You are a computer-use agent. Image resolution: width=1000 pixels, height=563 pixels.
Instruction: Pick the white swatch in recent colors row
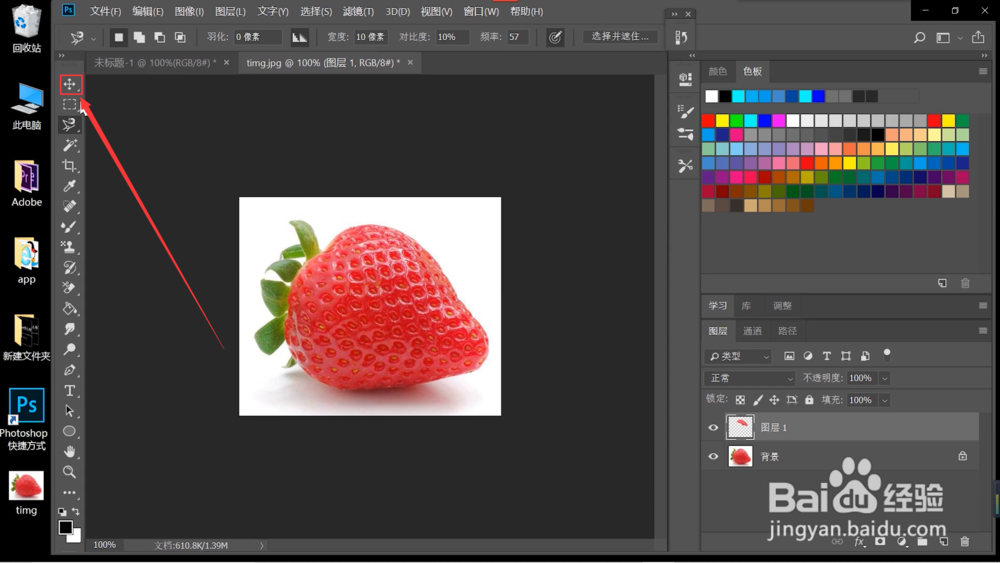712,96
